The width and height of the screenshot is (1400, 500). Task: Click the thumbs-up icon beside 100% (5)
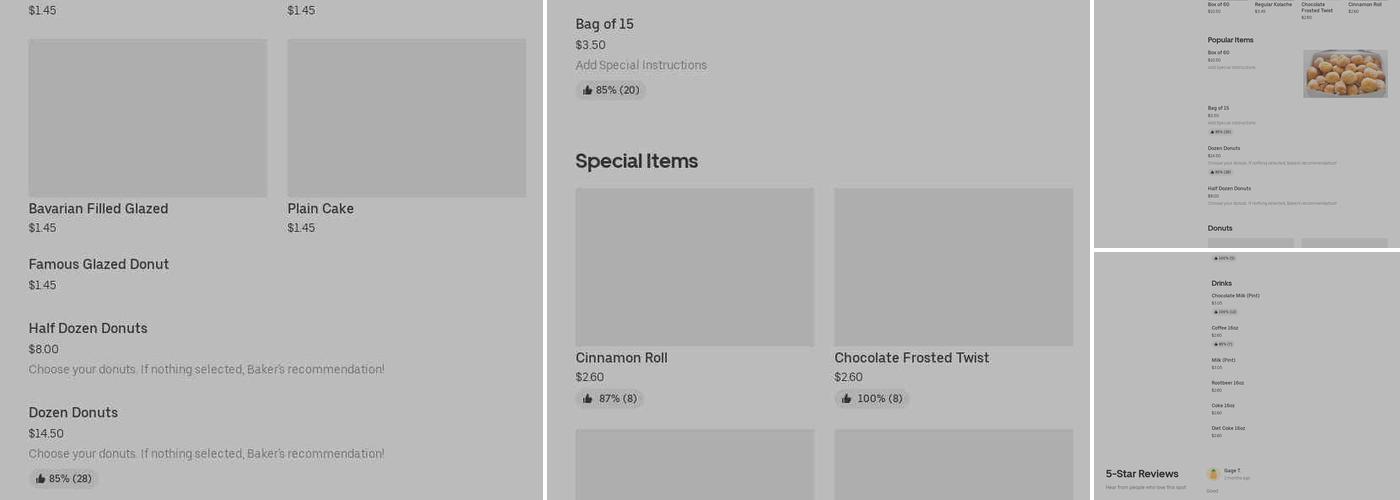1215,258
